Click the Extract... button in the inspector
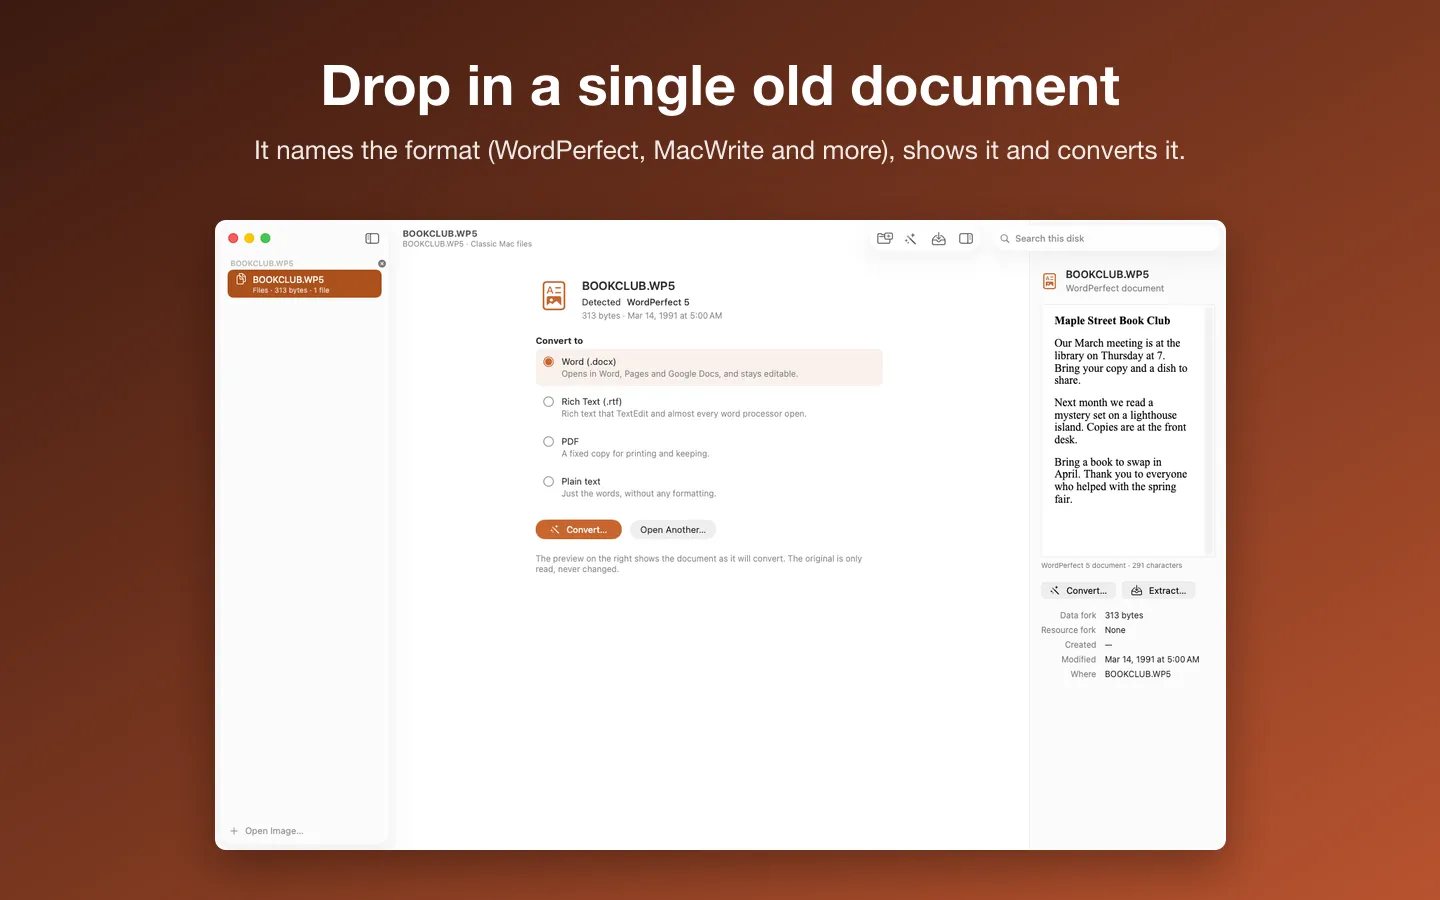This screenshot has height=900, width=1440. [1158, 591]
